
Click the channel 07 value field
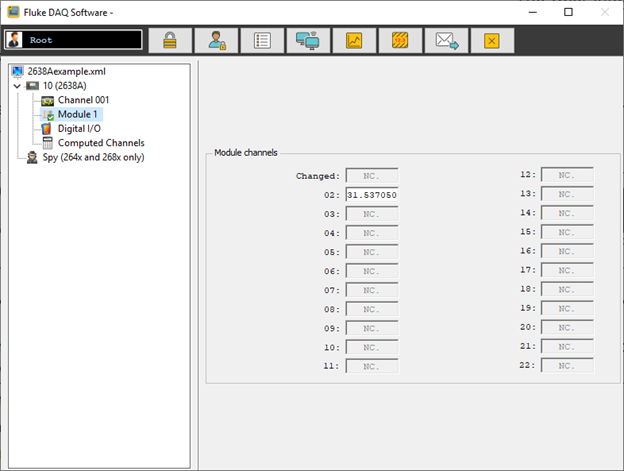pyautogui.click(x=372, y=290)
